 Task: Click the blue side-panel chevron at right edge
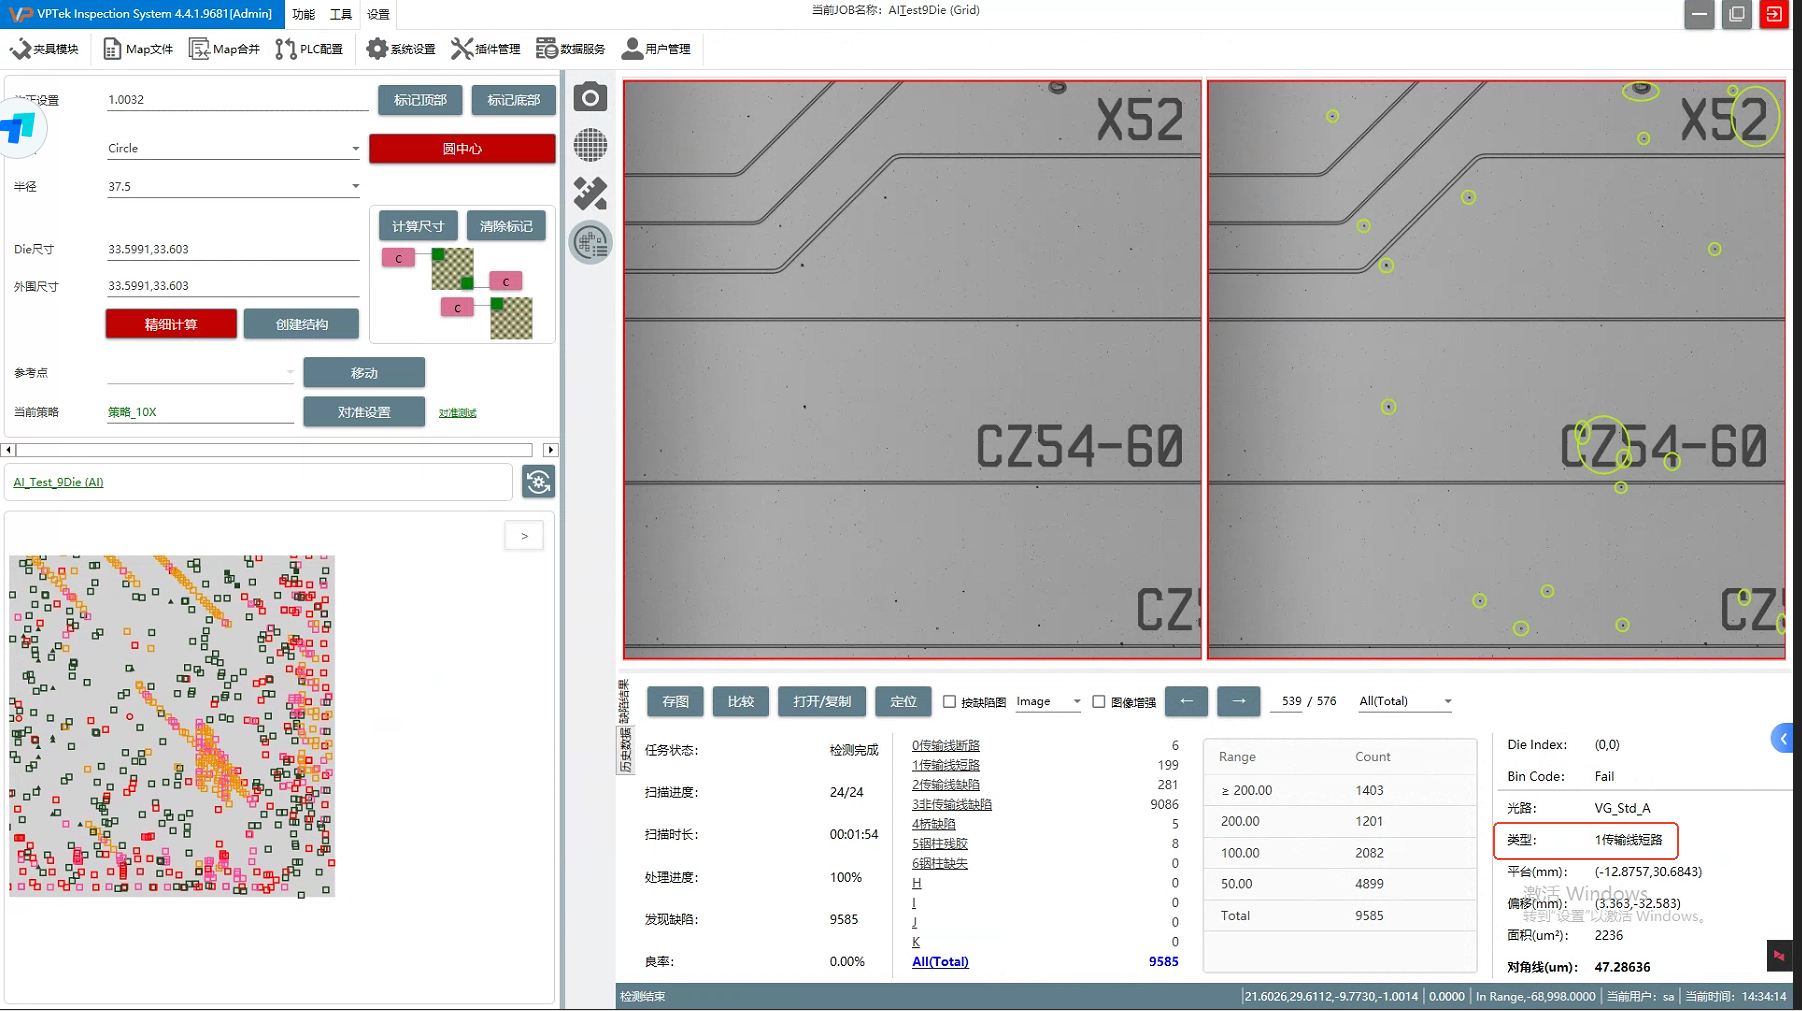coord(1782,739)
